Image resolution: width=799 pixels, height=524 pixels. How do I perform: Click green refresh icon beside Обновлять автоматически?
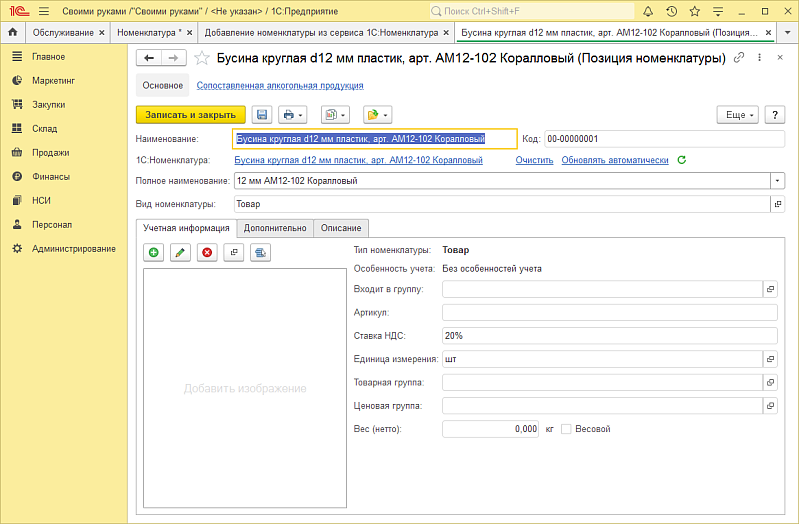(681, 160)
